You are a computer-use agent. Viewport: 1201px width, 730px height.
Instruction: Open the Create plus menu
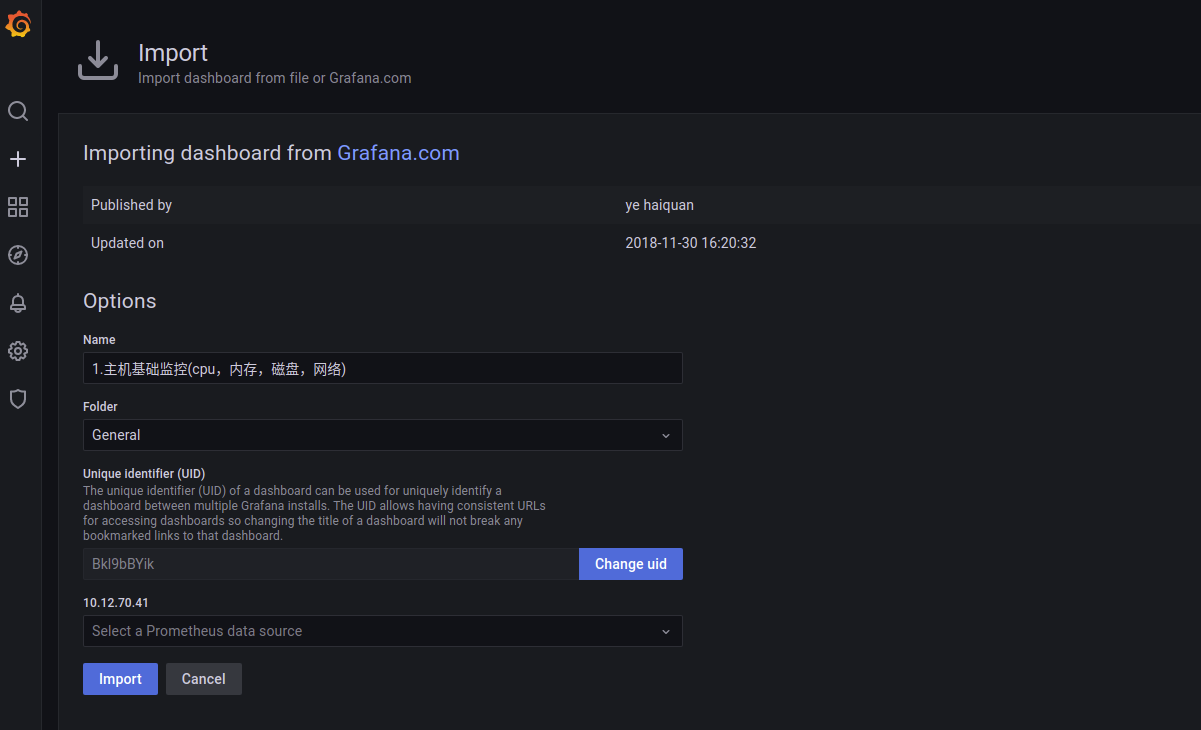point(18,159)
